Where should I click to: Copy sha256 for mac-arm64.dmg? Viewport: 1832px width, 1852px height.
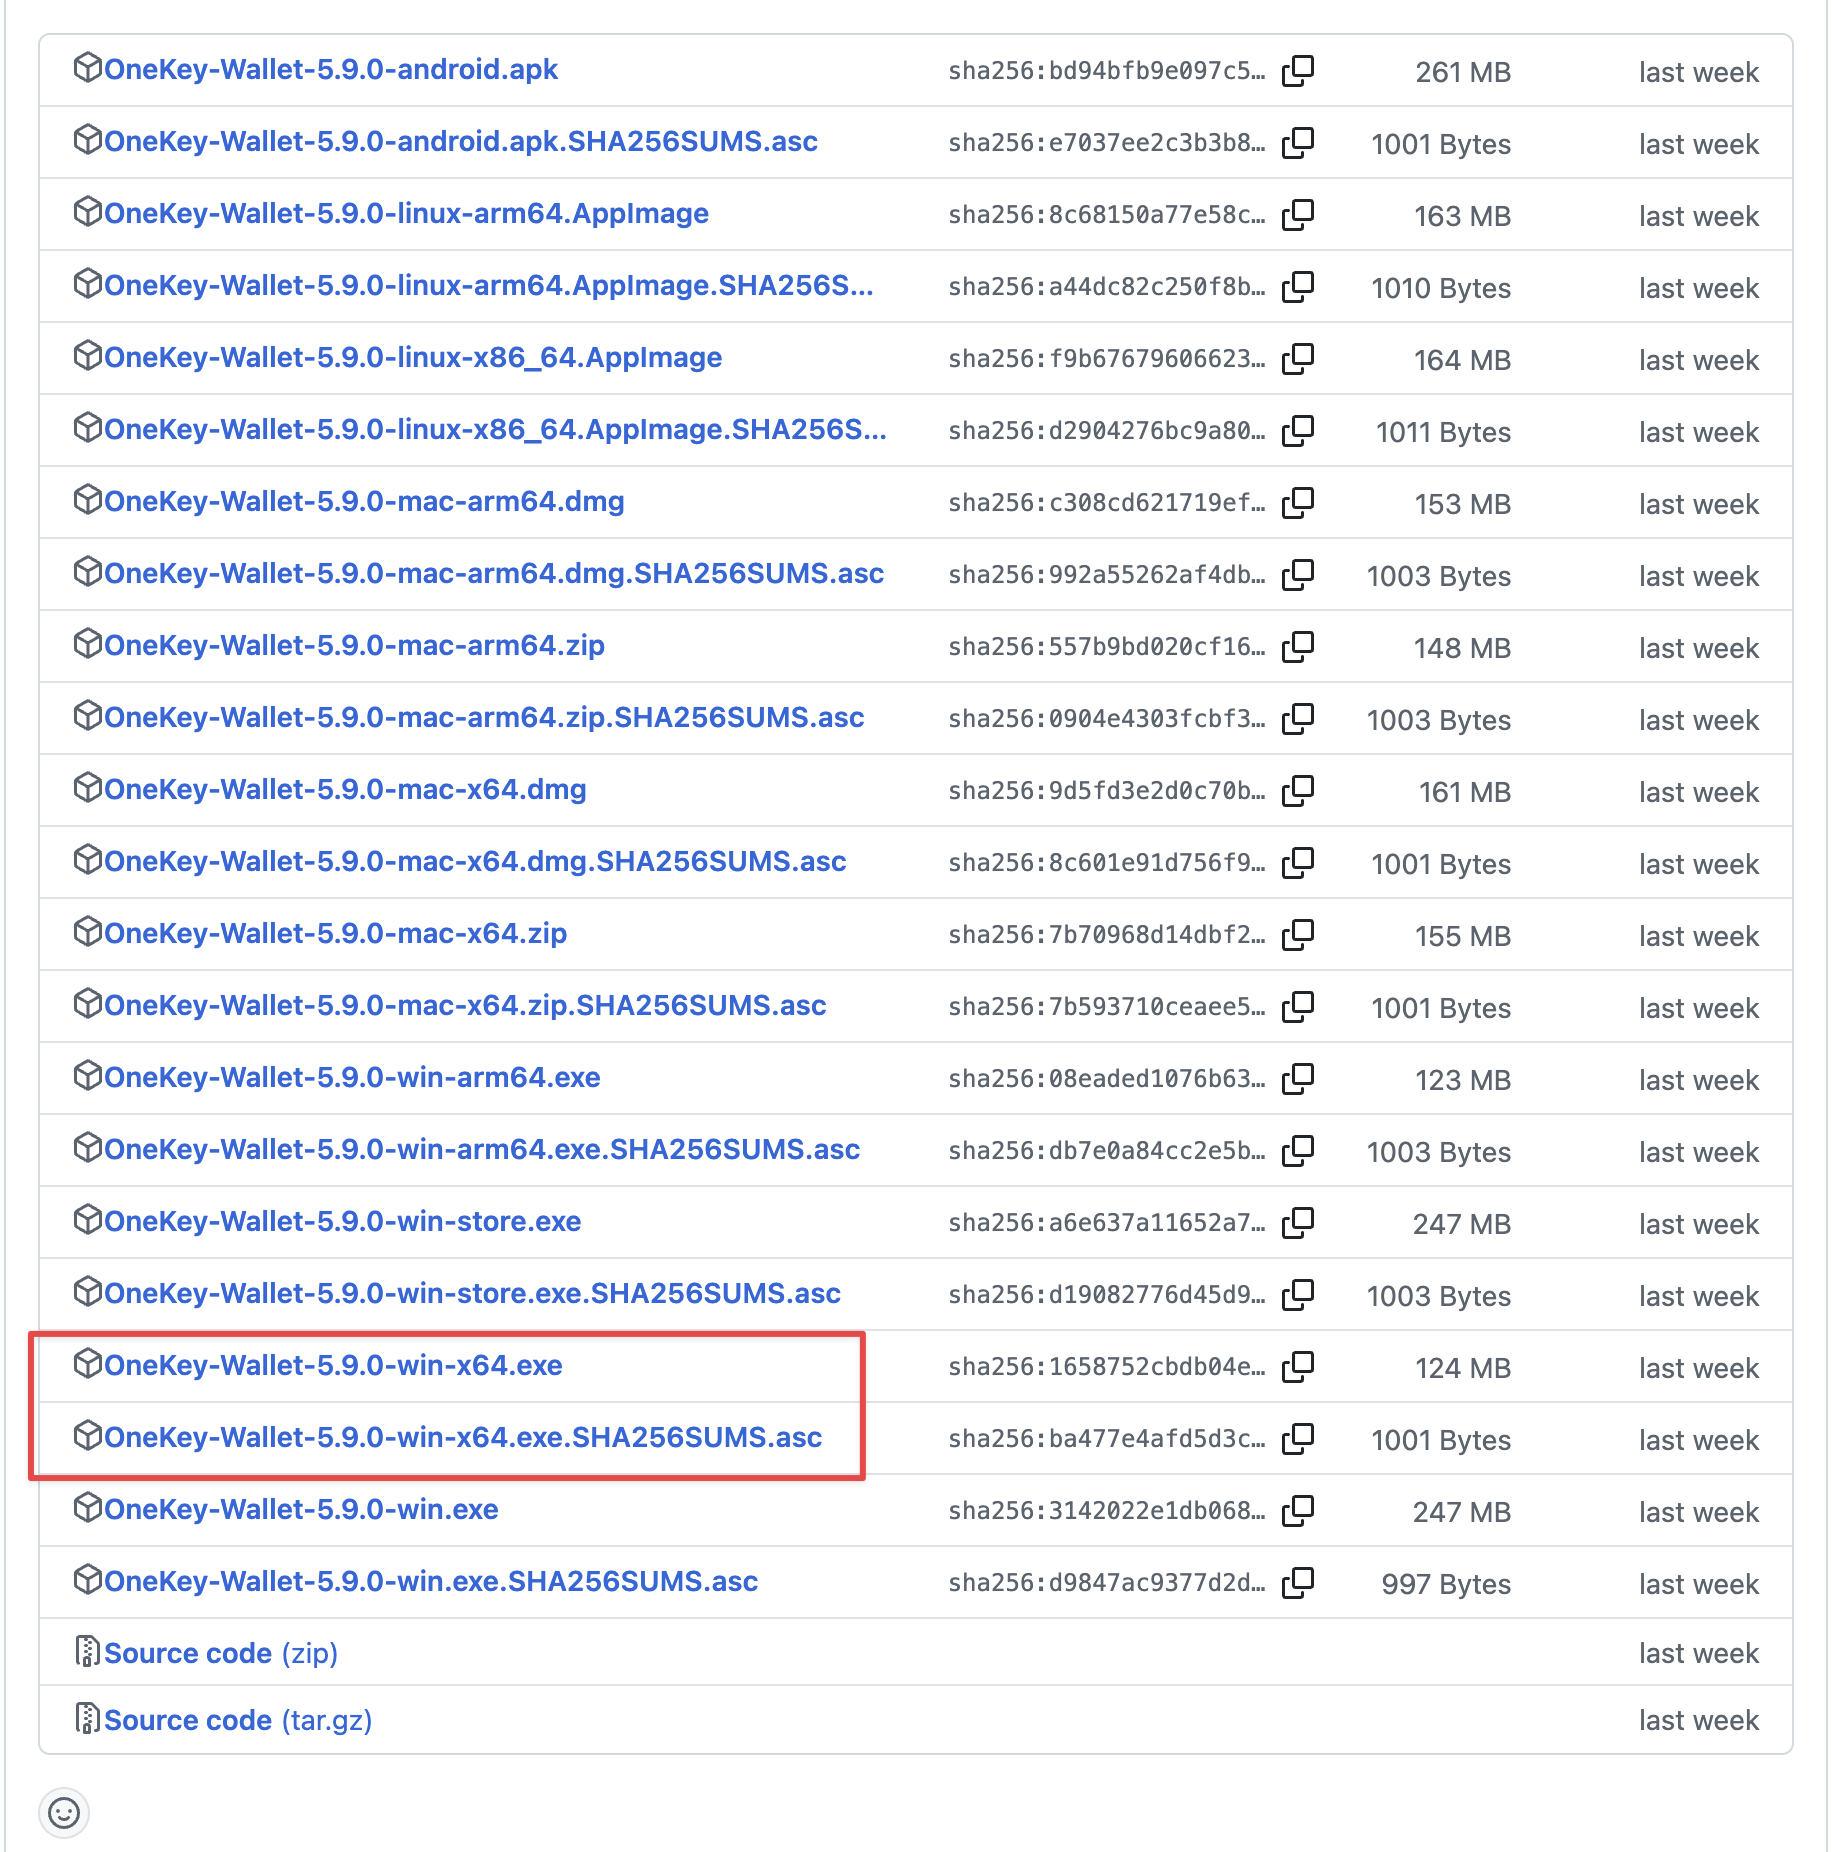[1298, 503]
